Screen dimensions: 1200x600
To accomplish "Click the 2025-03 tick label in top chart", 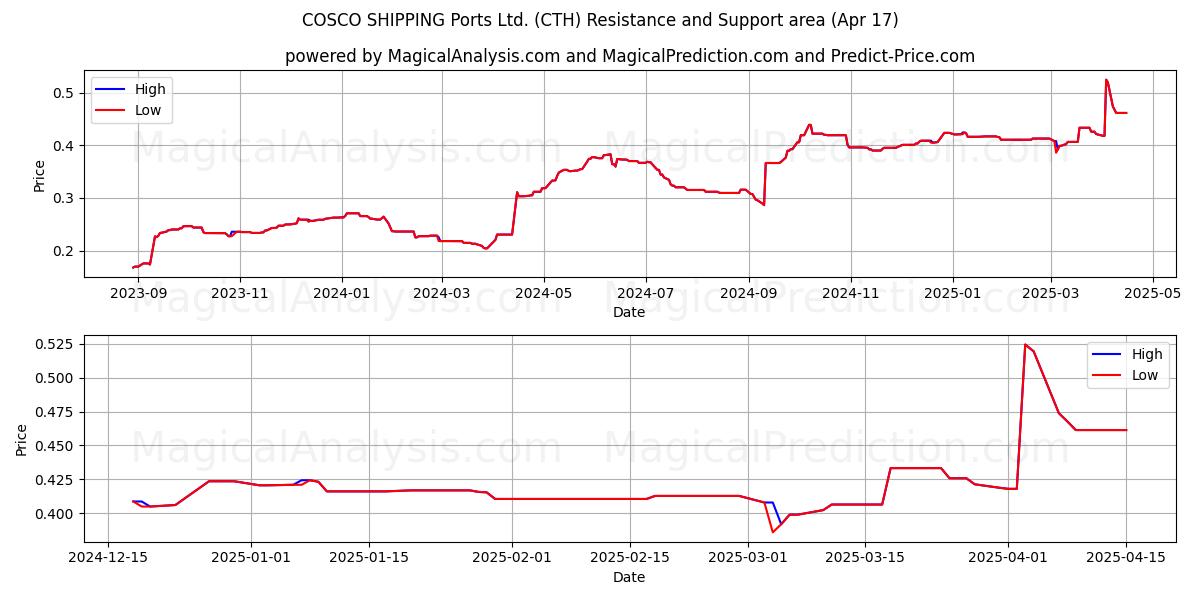I will [x=1051, y=293].
